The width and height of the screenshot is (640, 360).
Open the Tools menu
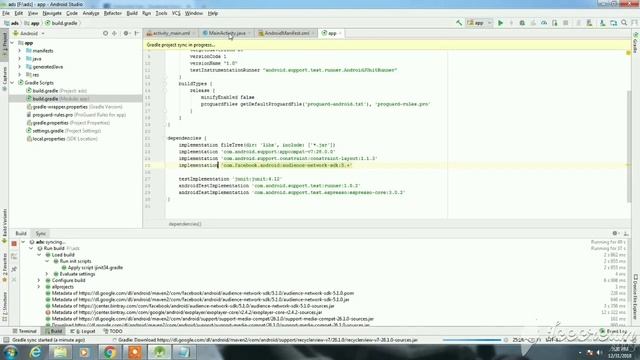pyautogui.click(x=161, y=13)
